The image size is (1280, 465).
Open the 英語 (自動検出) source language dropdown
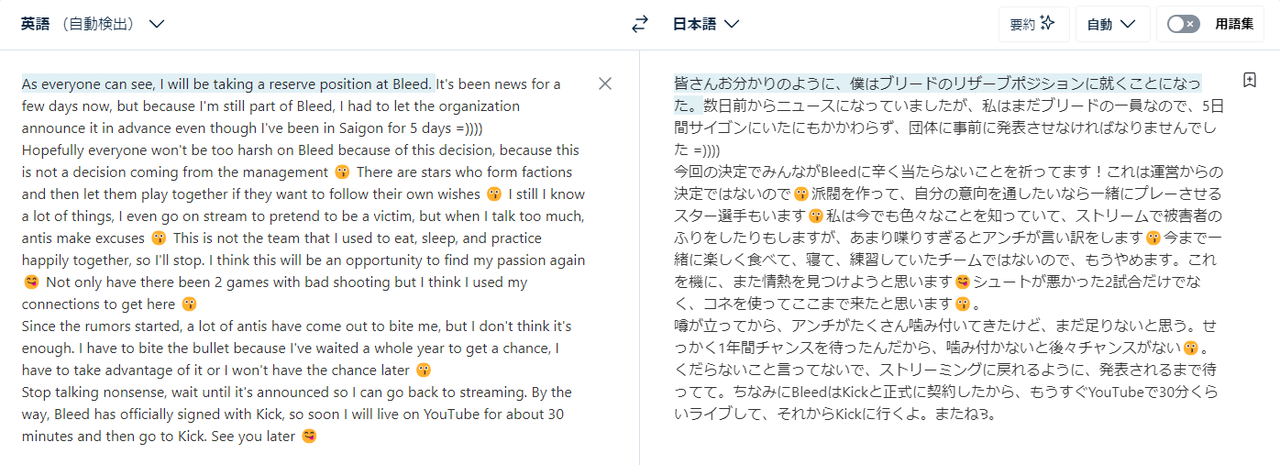[x=92, y=24]
